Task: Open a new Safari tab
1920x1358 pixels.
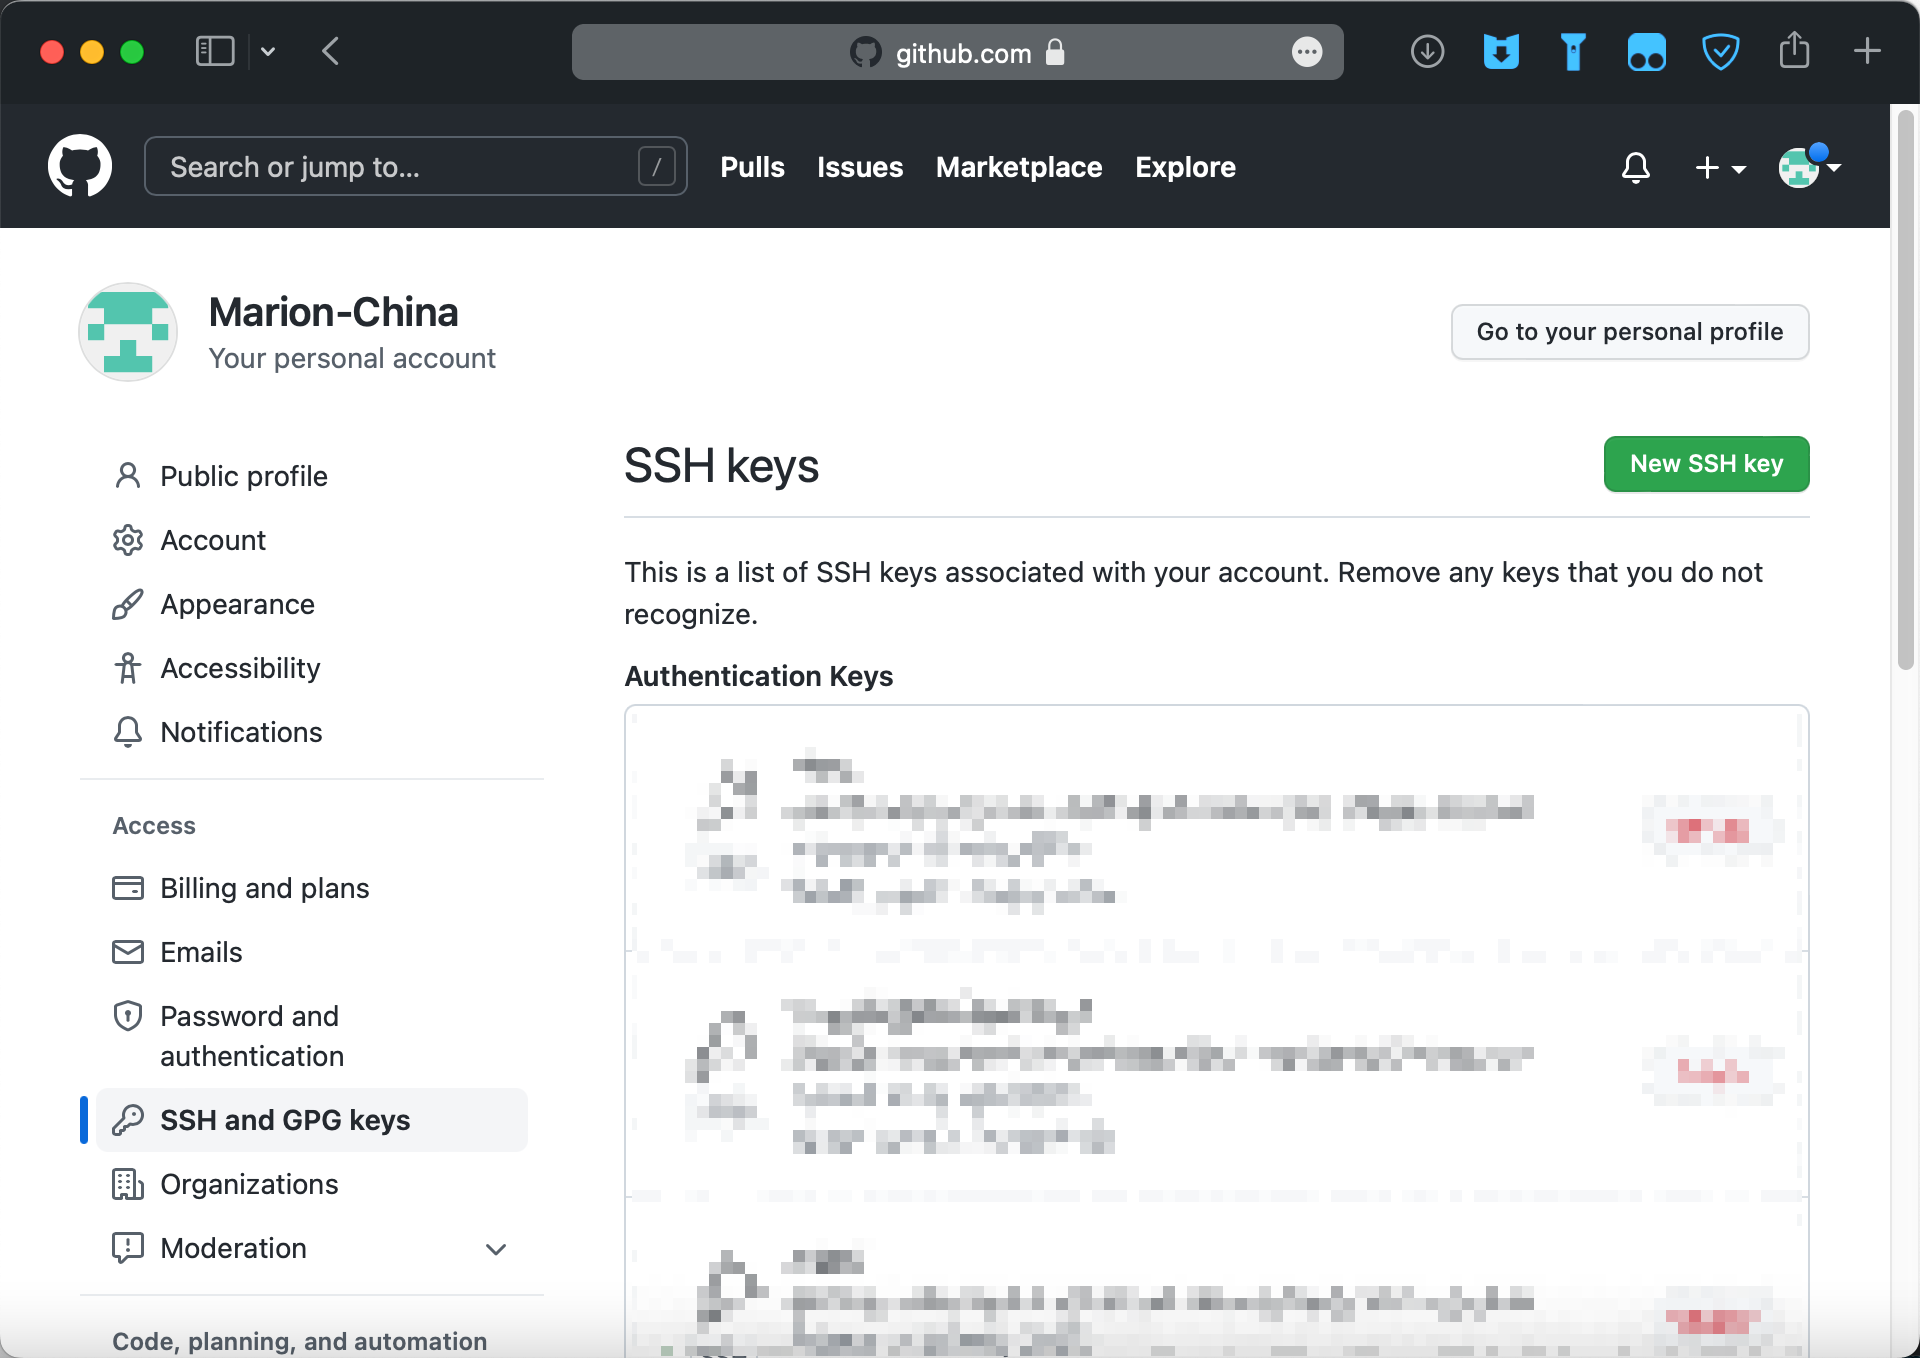Action: [1866, 51]
